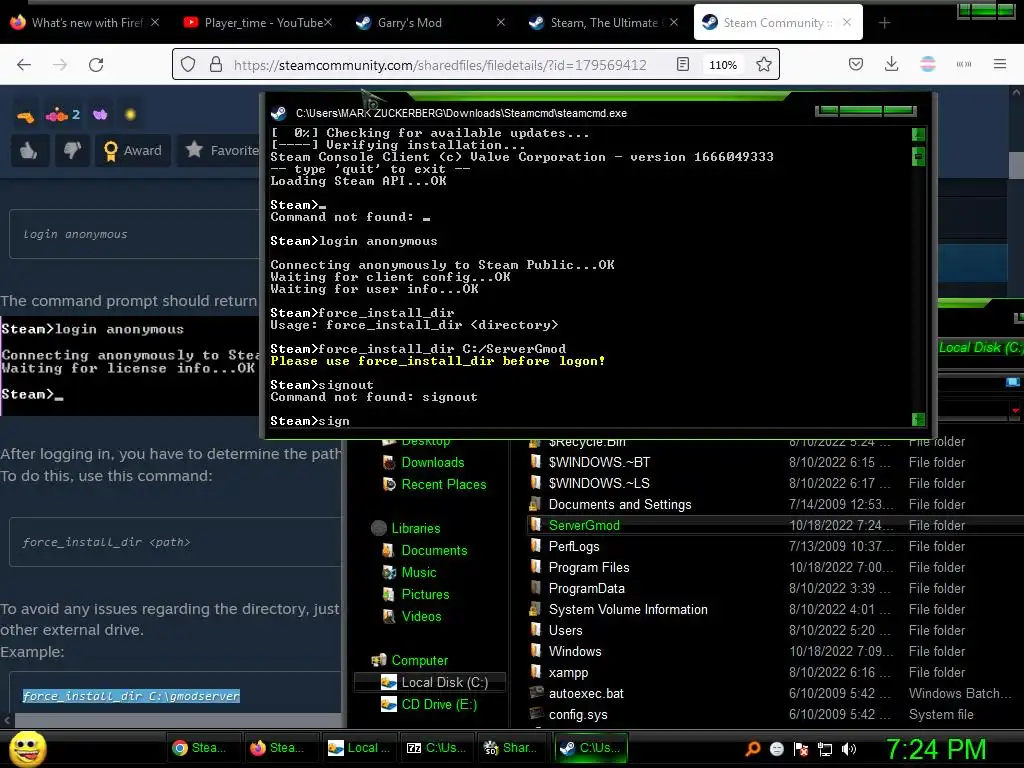Switch to 7-Zip taskbar item

(x=436, y=748)
